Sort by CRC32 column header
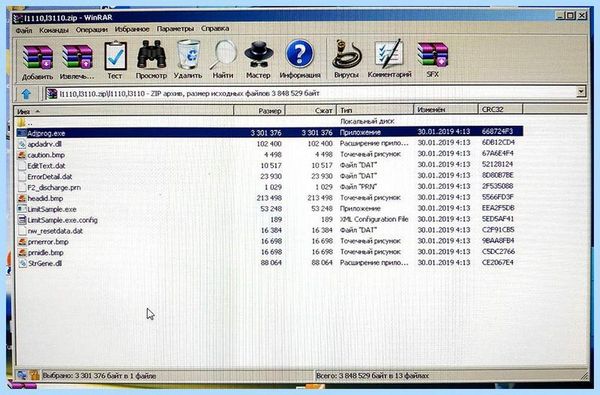 [x=501, y=109]
